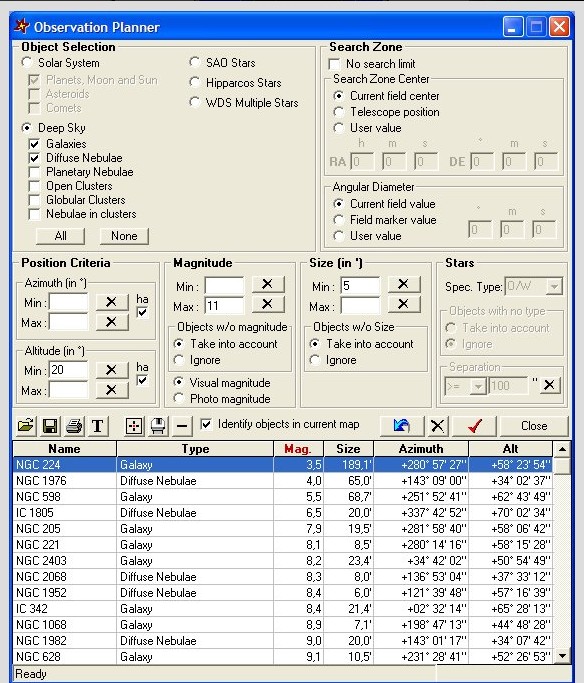Viewport: 584px width, 683px height.
Task: Select the NGC 2403 row
Action: 283,561
